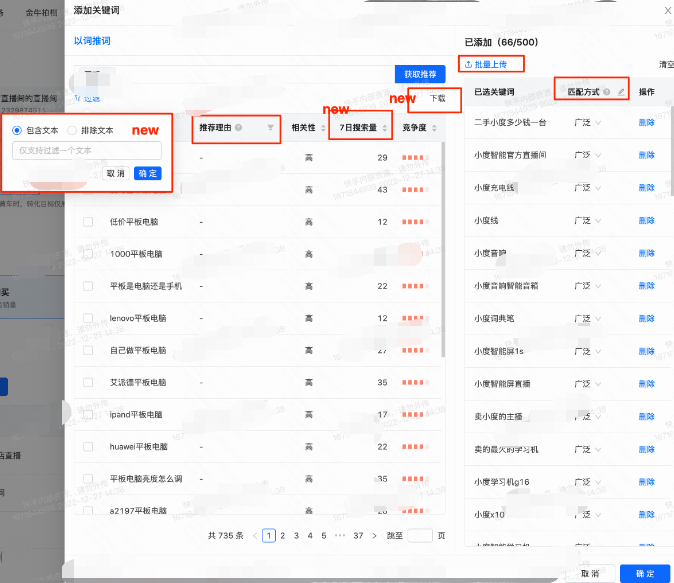Image resolution: width=674 pixels, height=583 pixels.
Task: Go to page 4 of results
Action: pyautogui.click(x=310, y=536)
